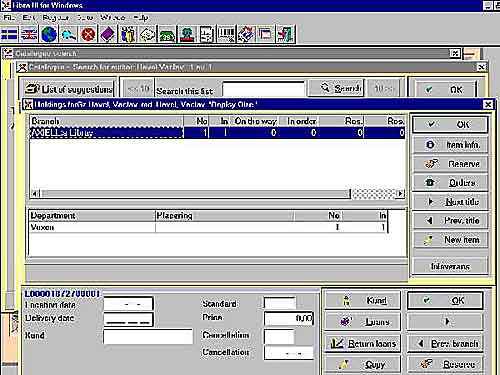The width and height of the screenshot is (500, 375).
Task: Click the Search this list input field
Action: (264, 89)
